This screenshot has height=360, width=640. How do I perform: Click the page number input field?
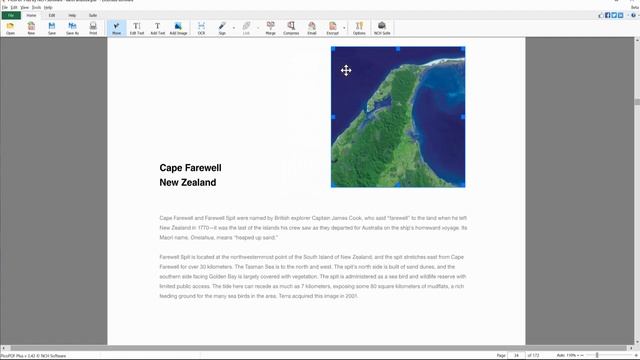click(x=516, y=356)
